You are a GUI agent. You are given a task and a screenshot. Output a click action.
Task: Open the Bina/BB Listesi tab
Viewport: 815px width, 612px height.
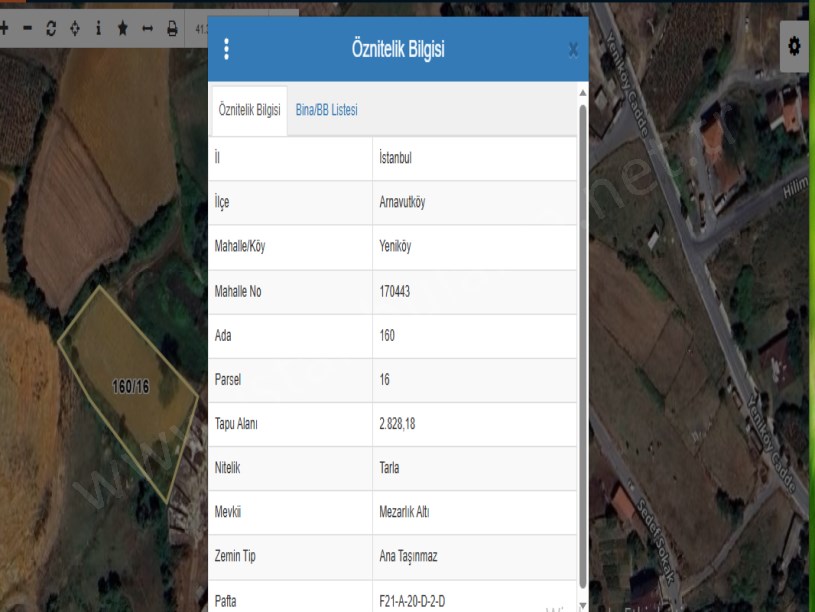pos(327,110)
